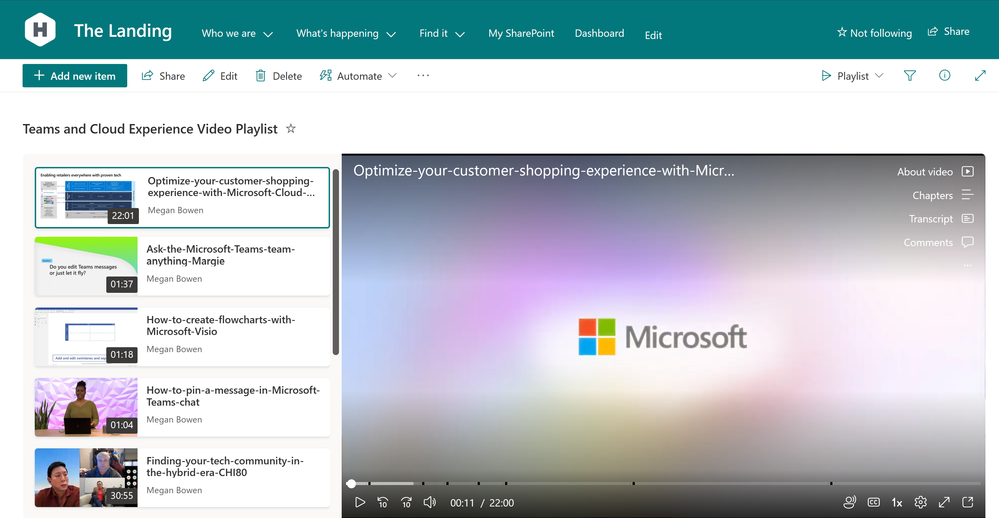Play the video

(x=360, y=503)
